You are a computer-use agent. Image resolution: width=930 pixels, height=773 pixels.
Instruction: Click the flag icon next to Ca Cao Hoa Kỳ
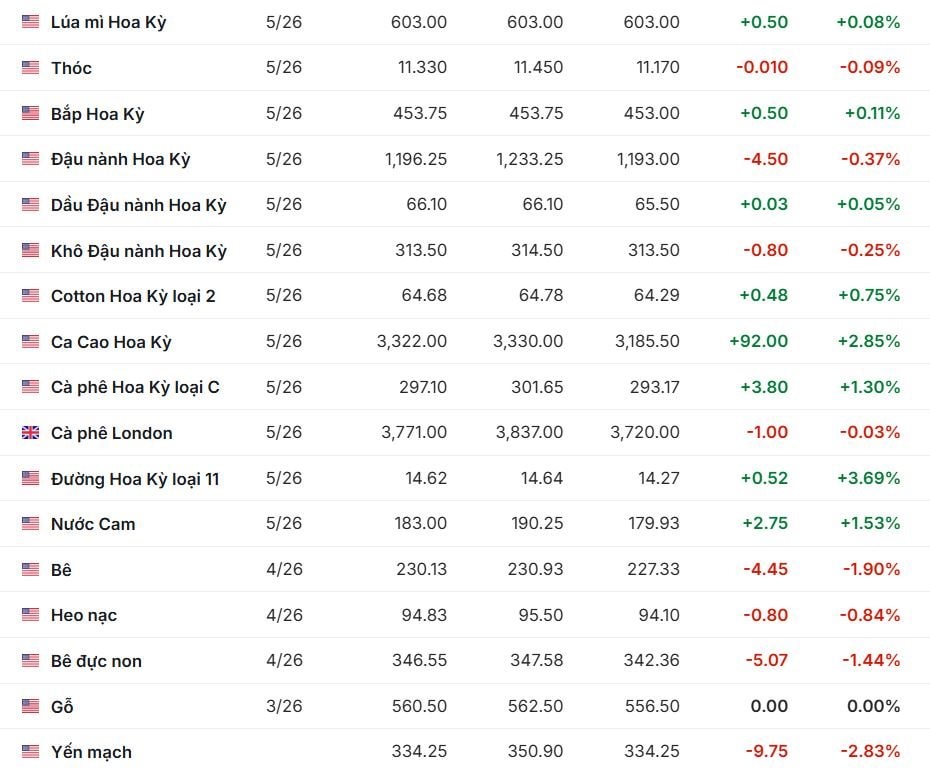(30, 342)
